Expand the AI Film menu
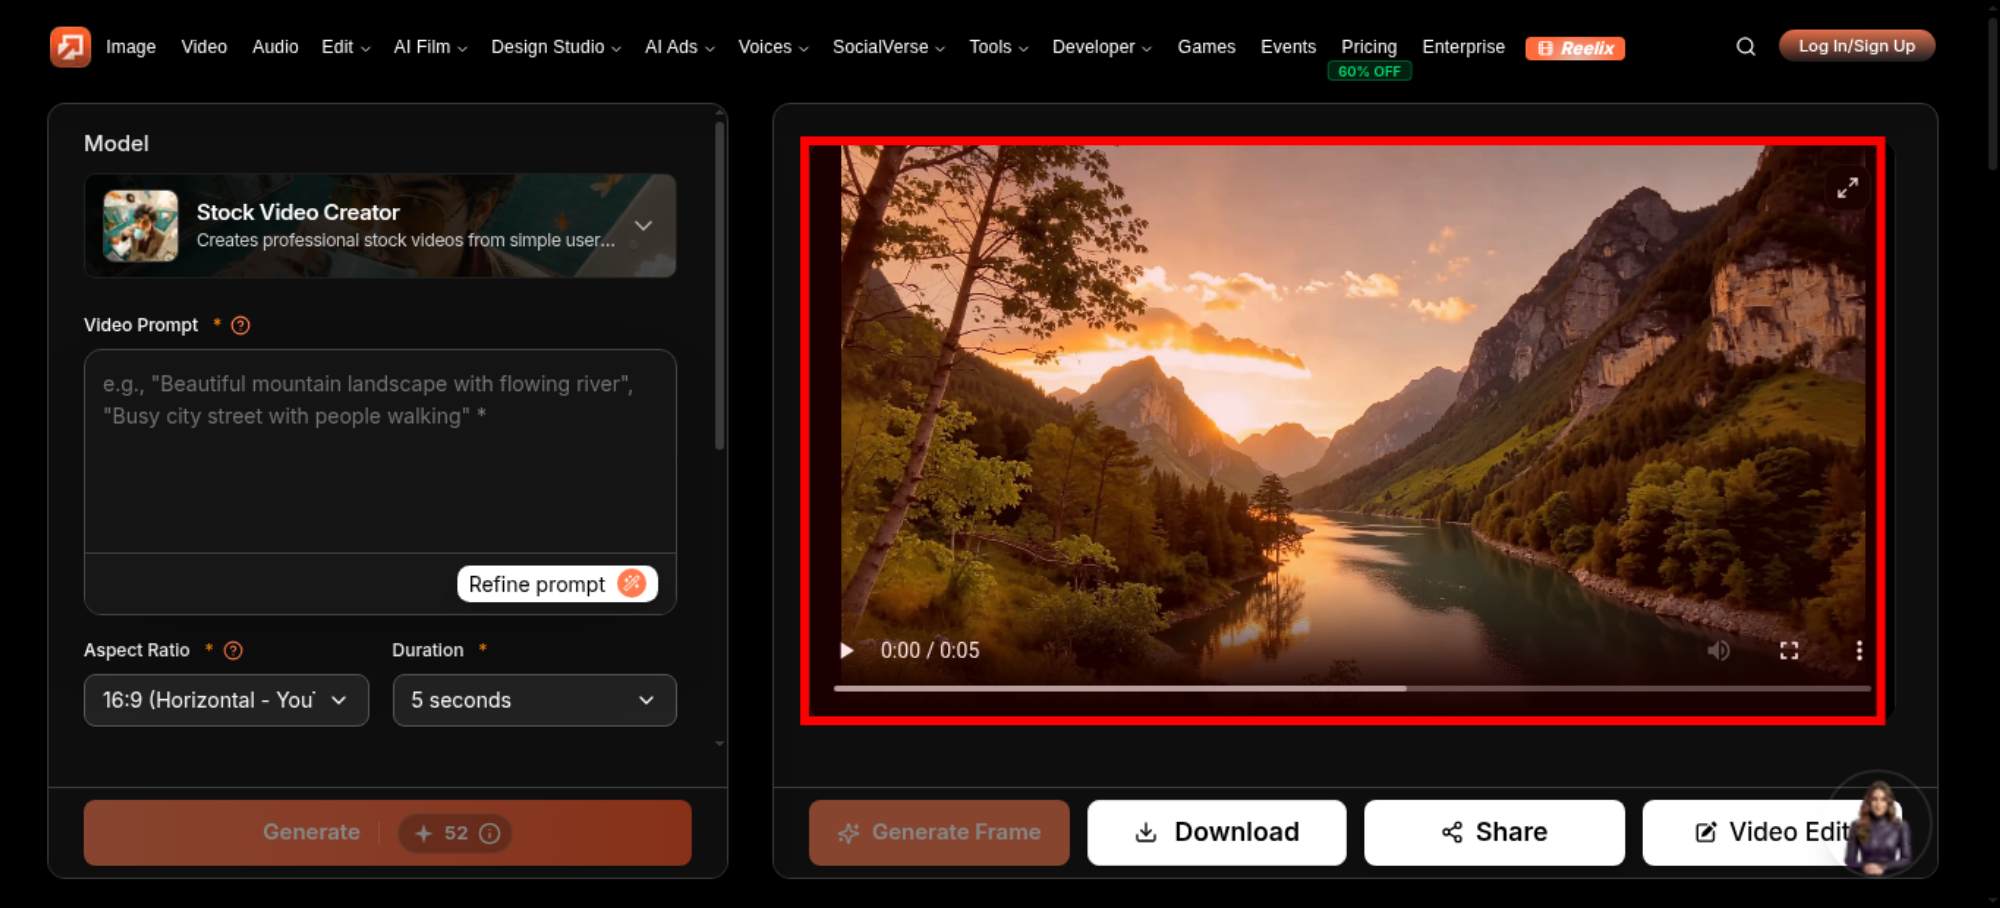Viewport: 2000px width, 908px height. tap(430, 47)
